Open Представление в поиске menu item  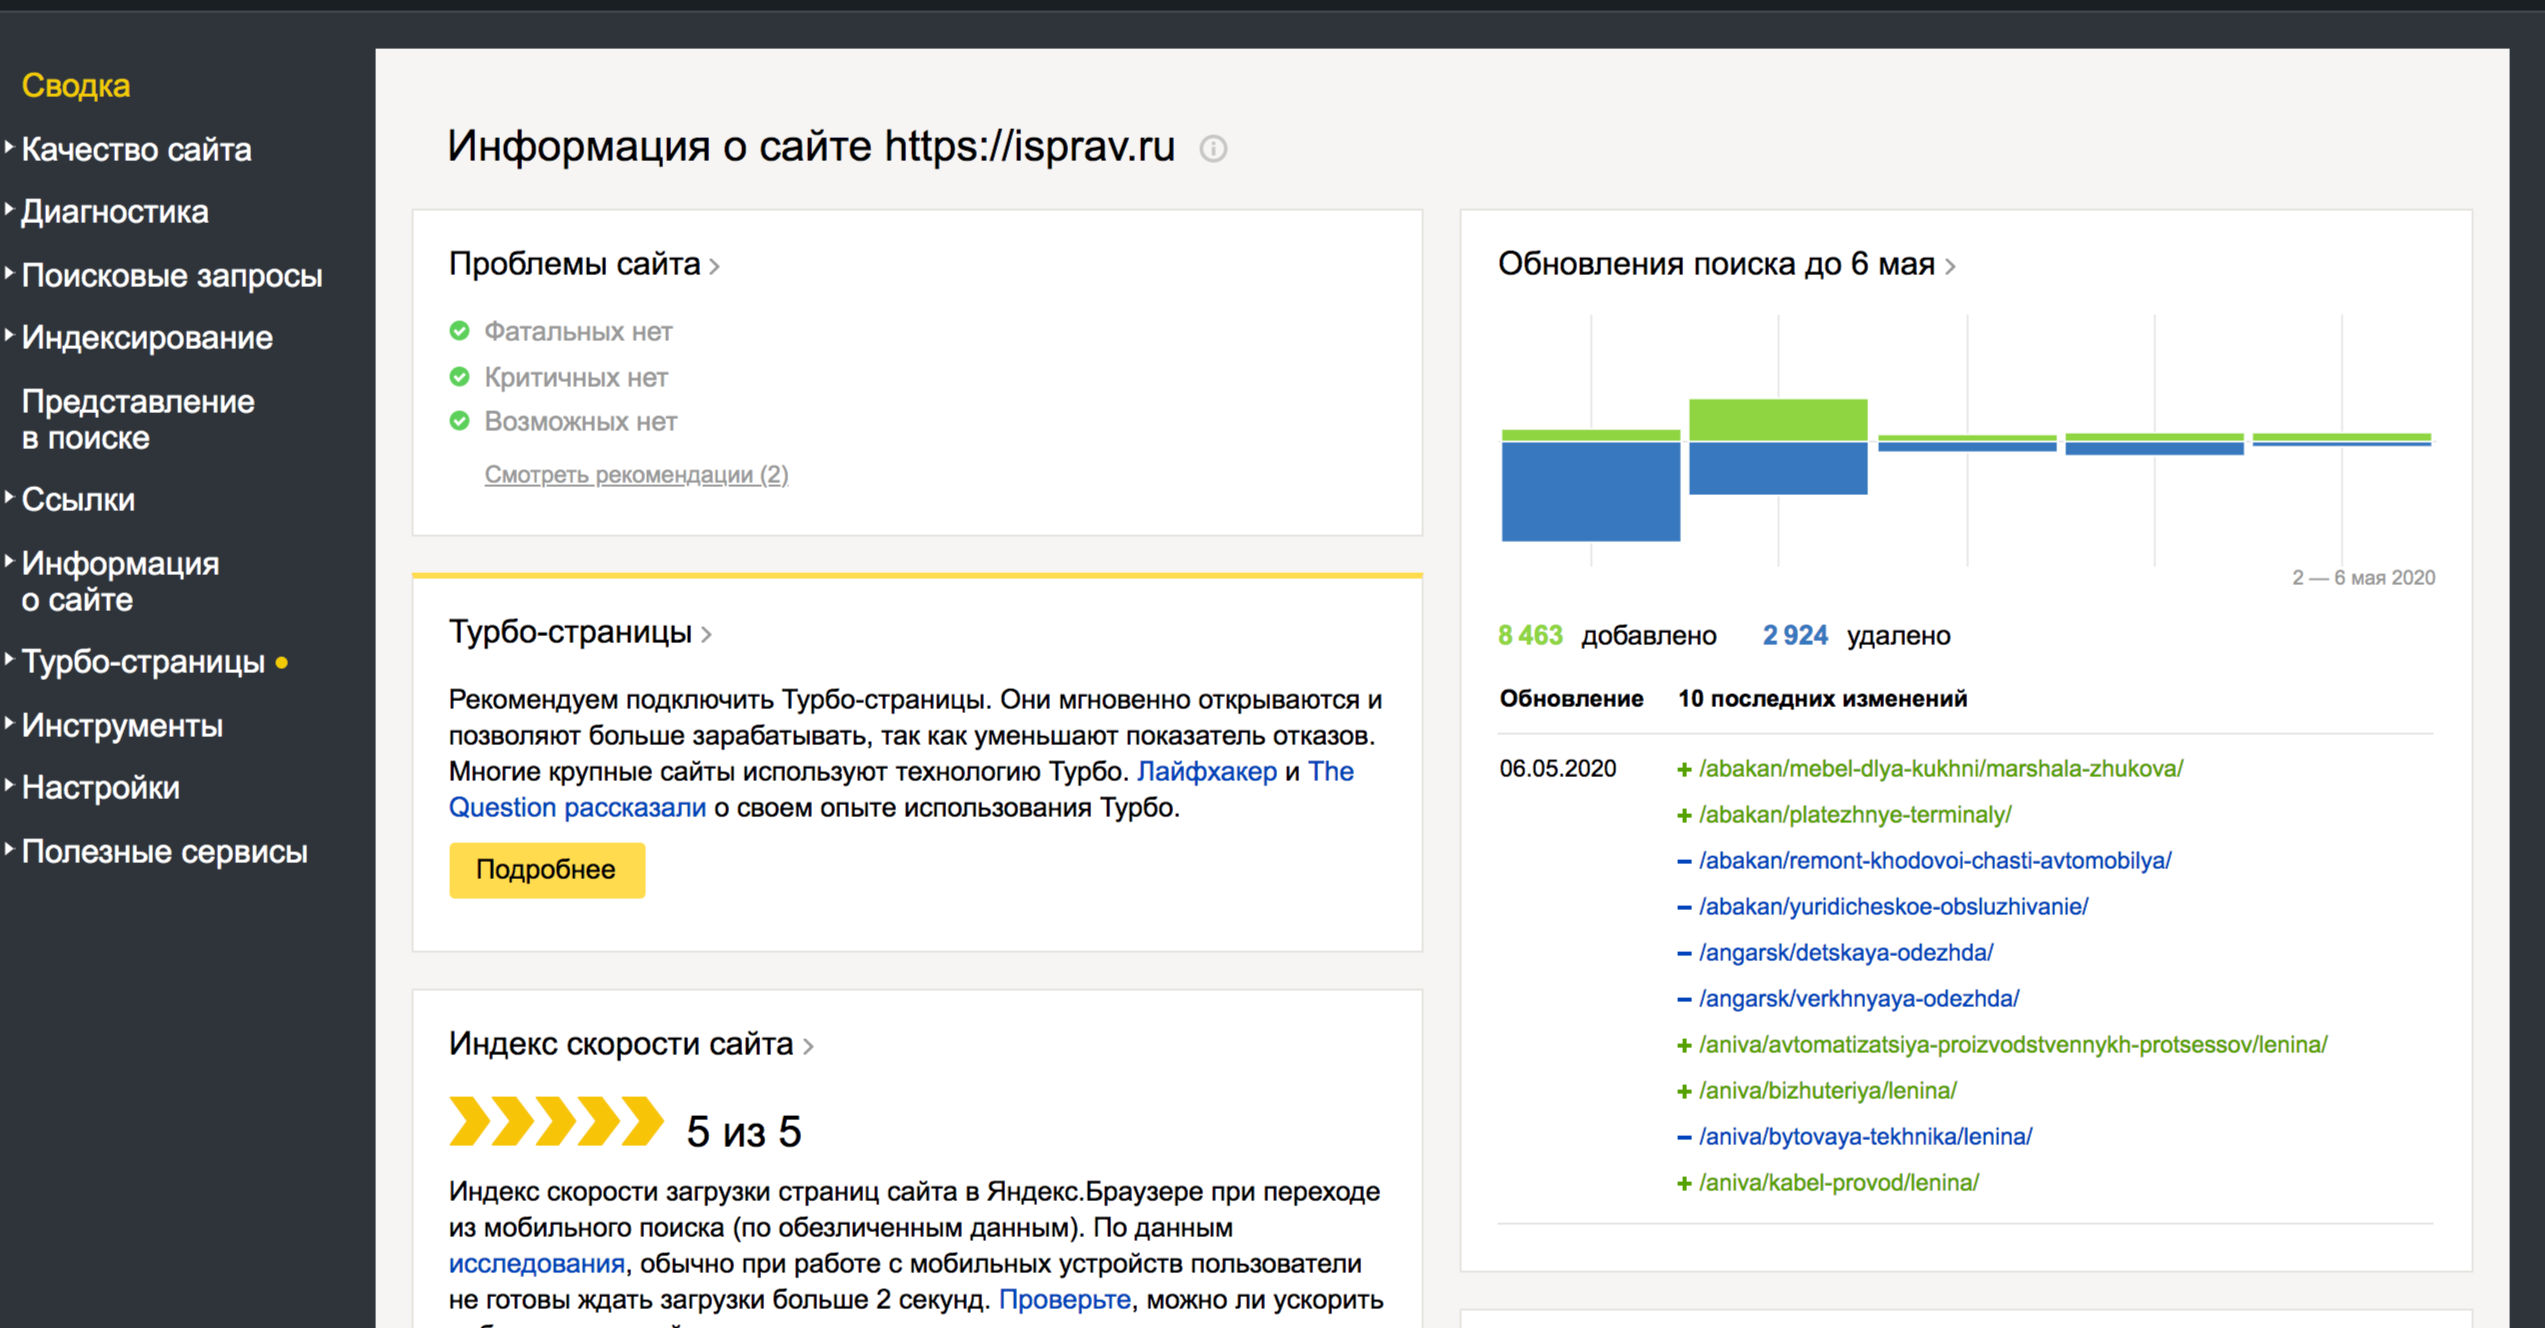137,419
